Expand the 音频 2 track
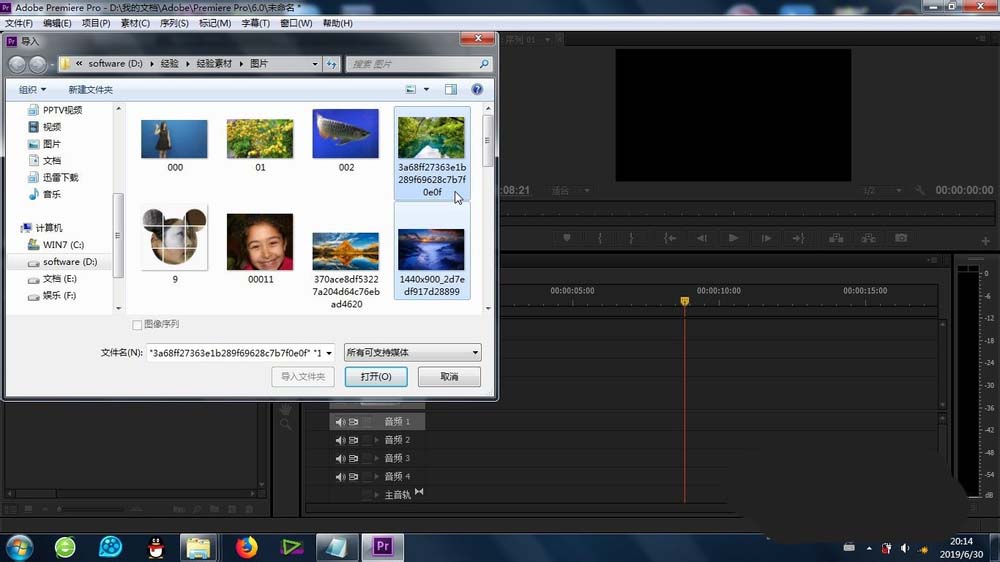Screen dimensions: 1000x562 click(376, 440)
